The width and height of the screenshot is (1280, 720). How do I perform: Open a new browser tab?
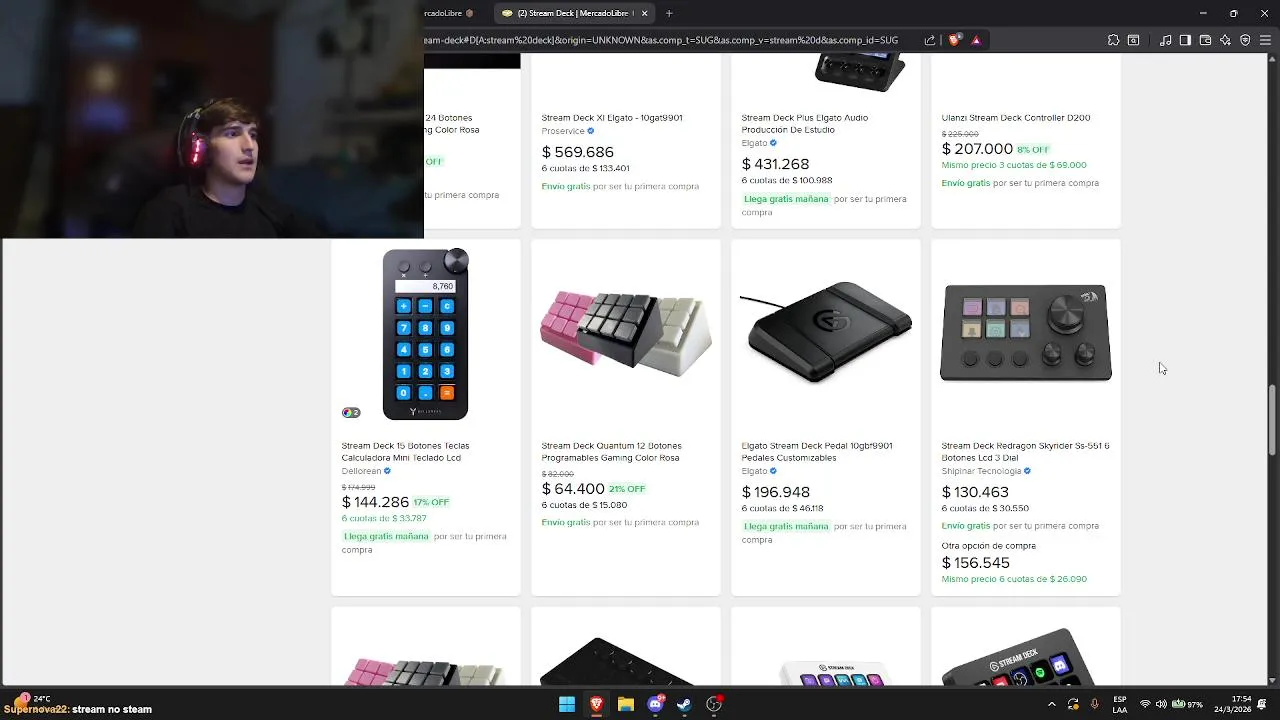tap(669, 13)
